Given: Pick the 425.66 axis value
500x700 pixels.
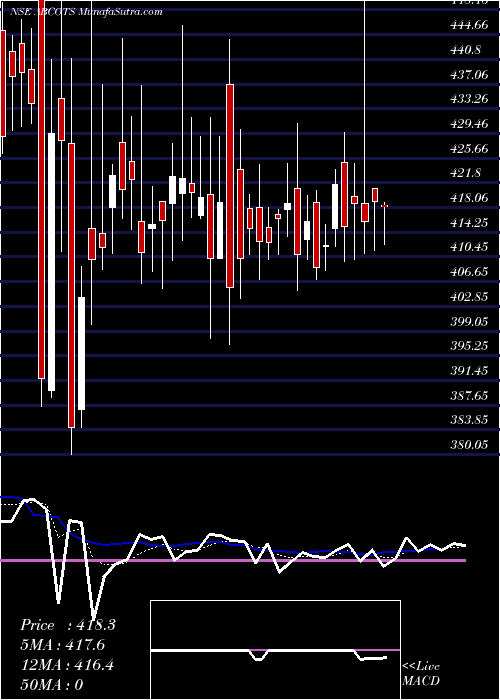Looking at the screenshot, I should coord(470,148).
